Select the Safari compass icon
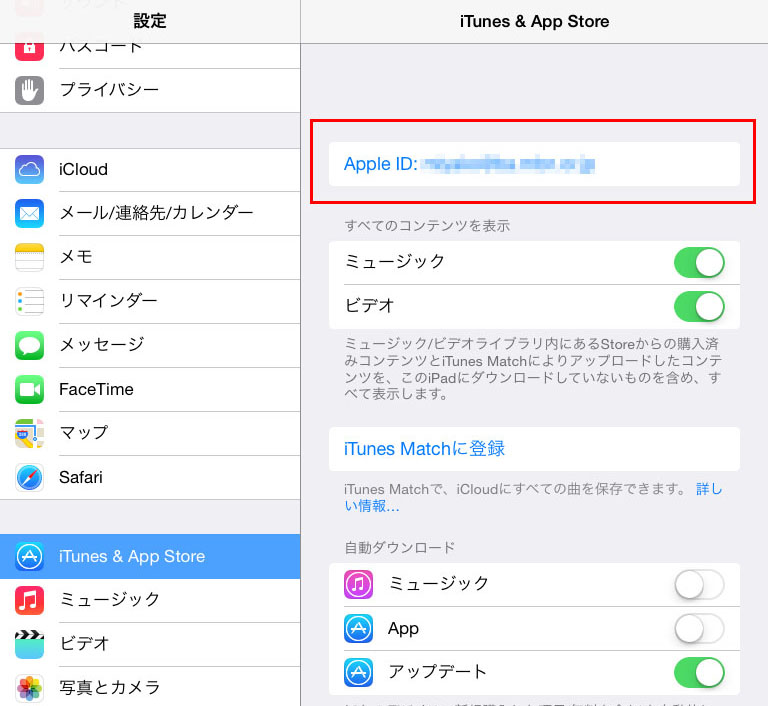This screenshot has width=768, height=706. pos(29,478)
